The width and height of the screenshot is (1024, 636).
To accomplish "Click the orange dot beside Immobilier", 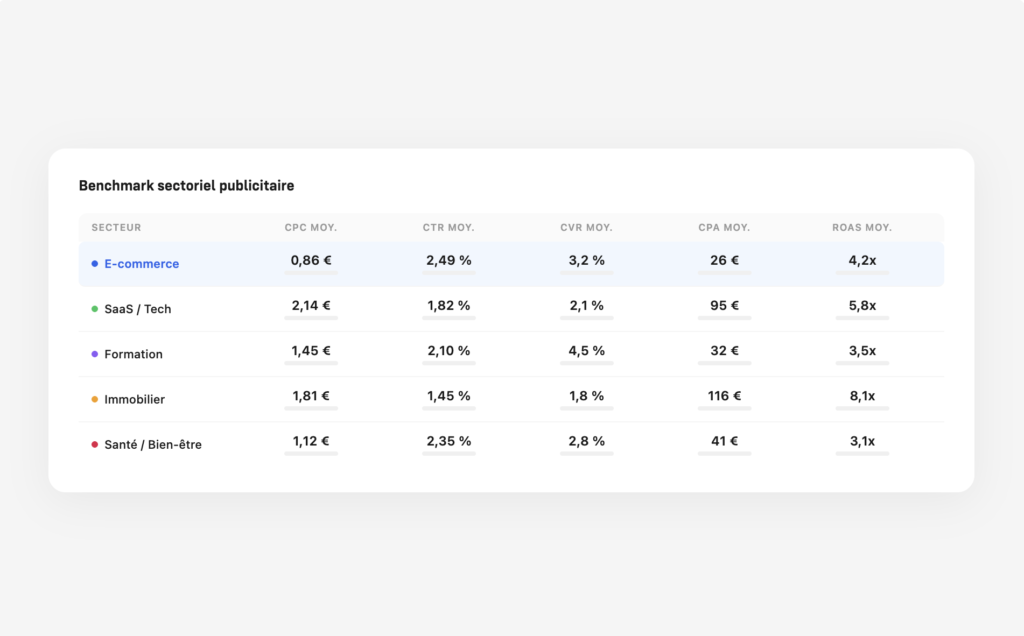I will coord(95,399).
